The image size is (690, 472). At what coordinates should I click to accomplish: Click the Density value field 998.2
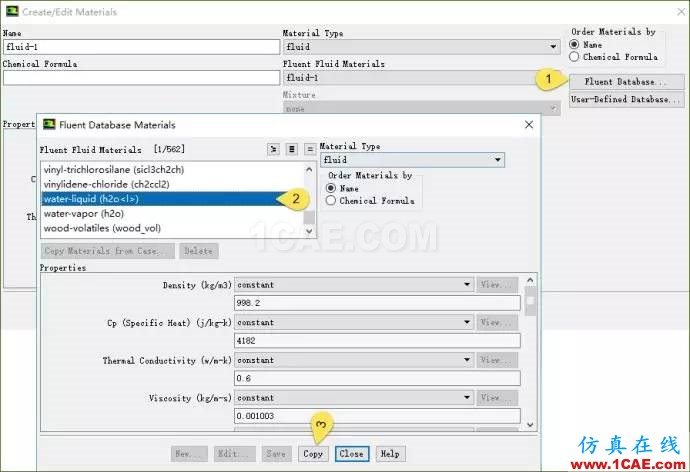[377, 303]
